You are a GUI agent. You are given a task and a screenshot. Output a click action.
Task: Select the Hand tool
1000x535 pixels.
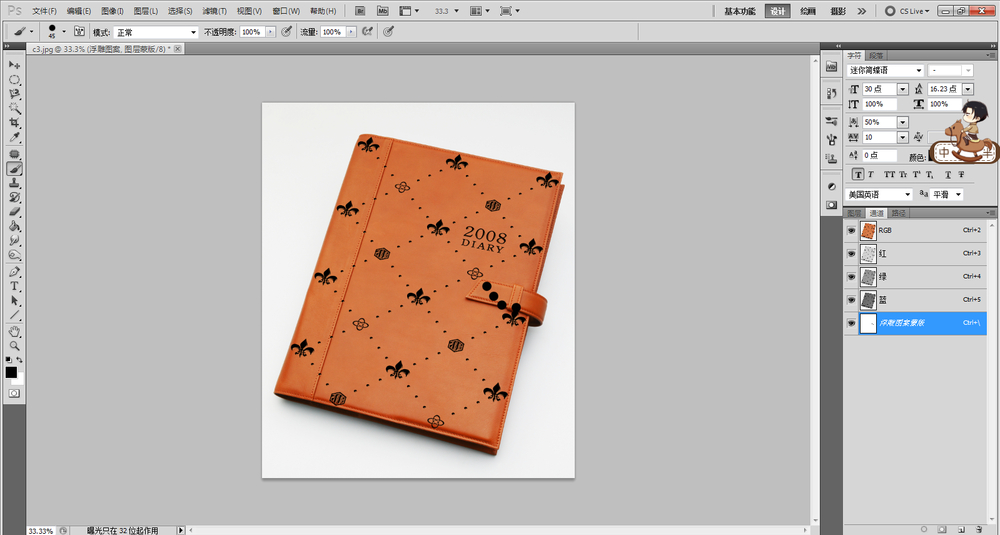click(x=15, y=331)
